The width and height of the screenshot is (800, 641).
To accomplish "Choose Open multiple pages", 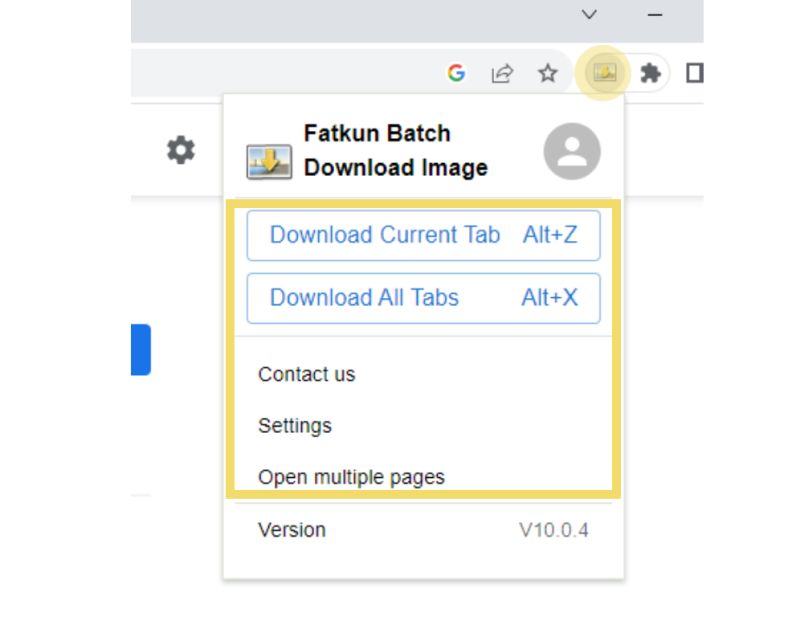I will (x=351, y=477).
